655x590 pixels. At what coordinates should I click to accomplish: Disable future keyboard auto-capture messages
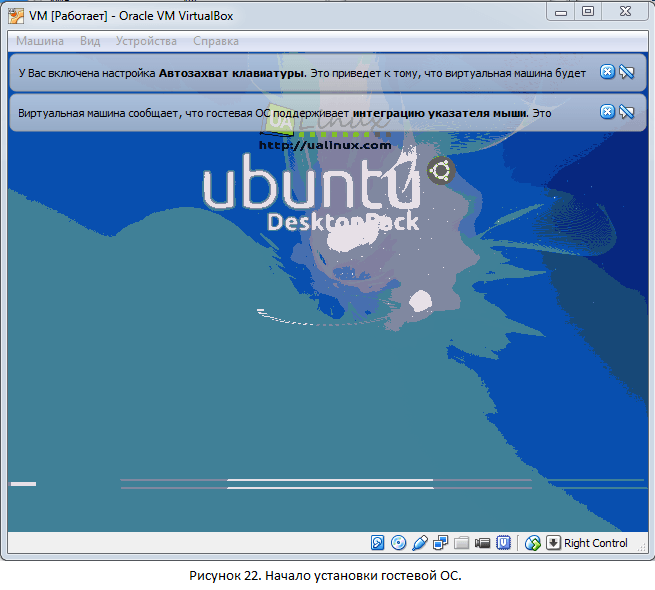[627, 72]
